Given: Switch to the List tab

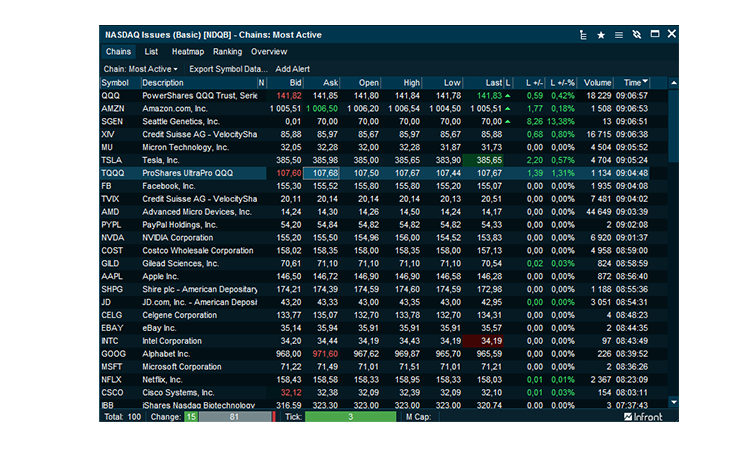Looking at the screenshot, I should click(151, 52).
